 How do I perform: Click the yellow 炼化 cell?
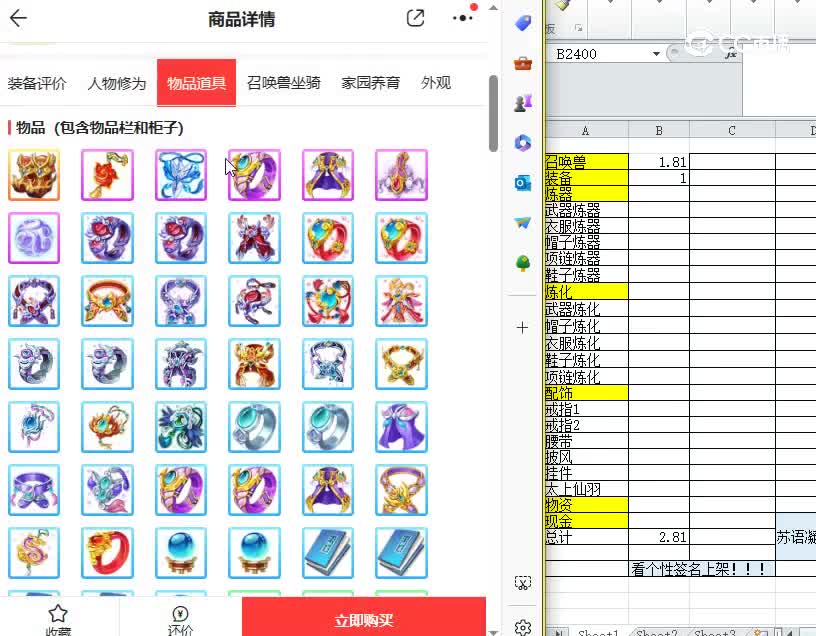586,291
